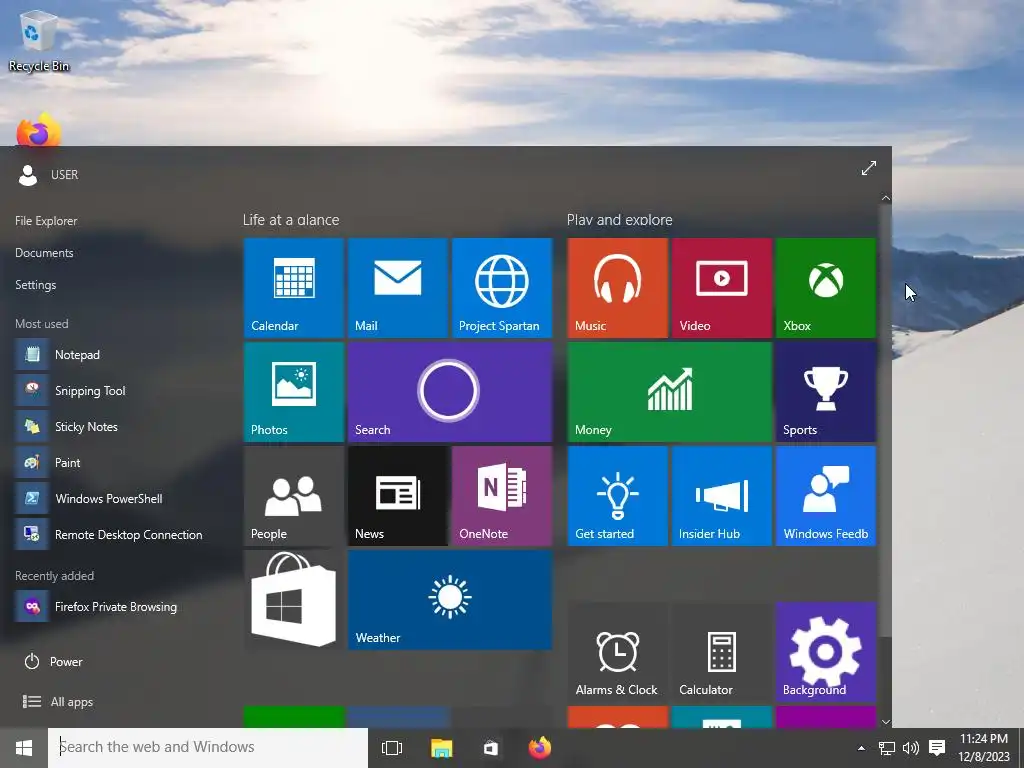Viewport: 1024px width, 768px height.
Task: Click the Start menu scrollbar thumb
Action: 886,420
